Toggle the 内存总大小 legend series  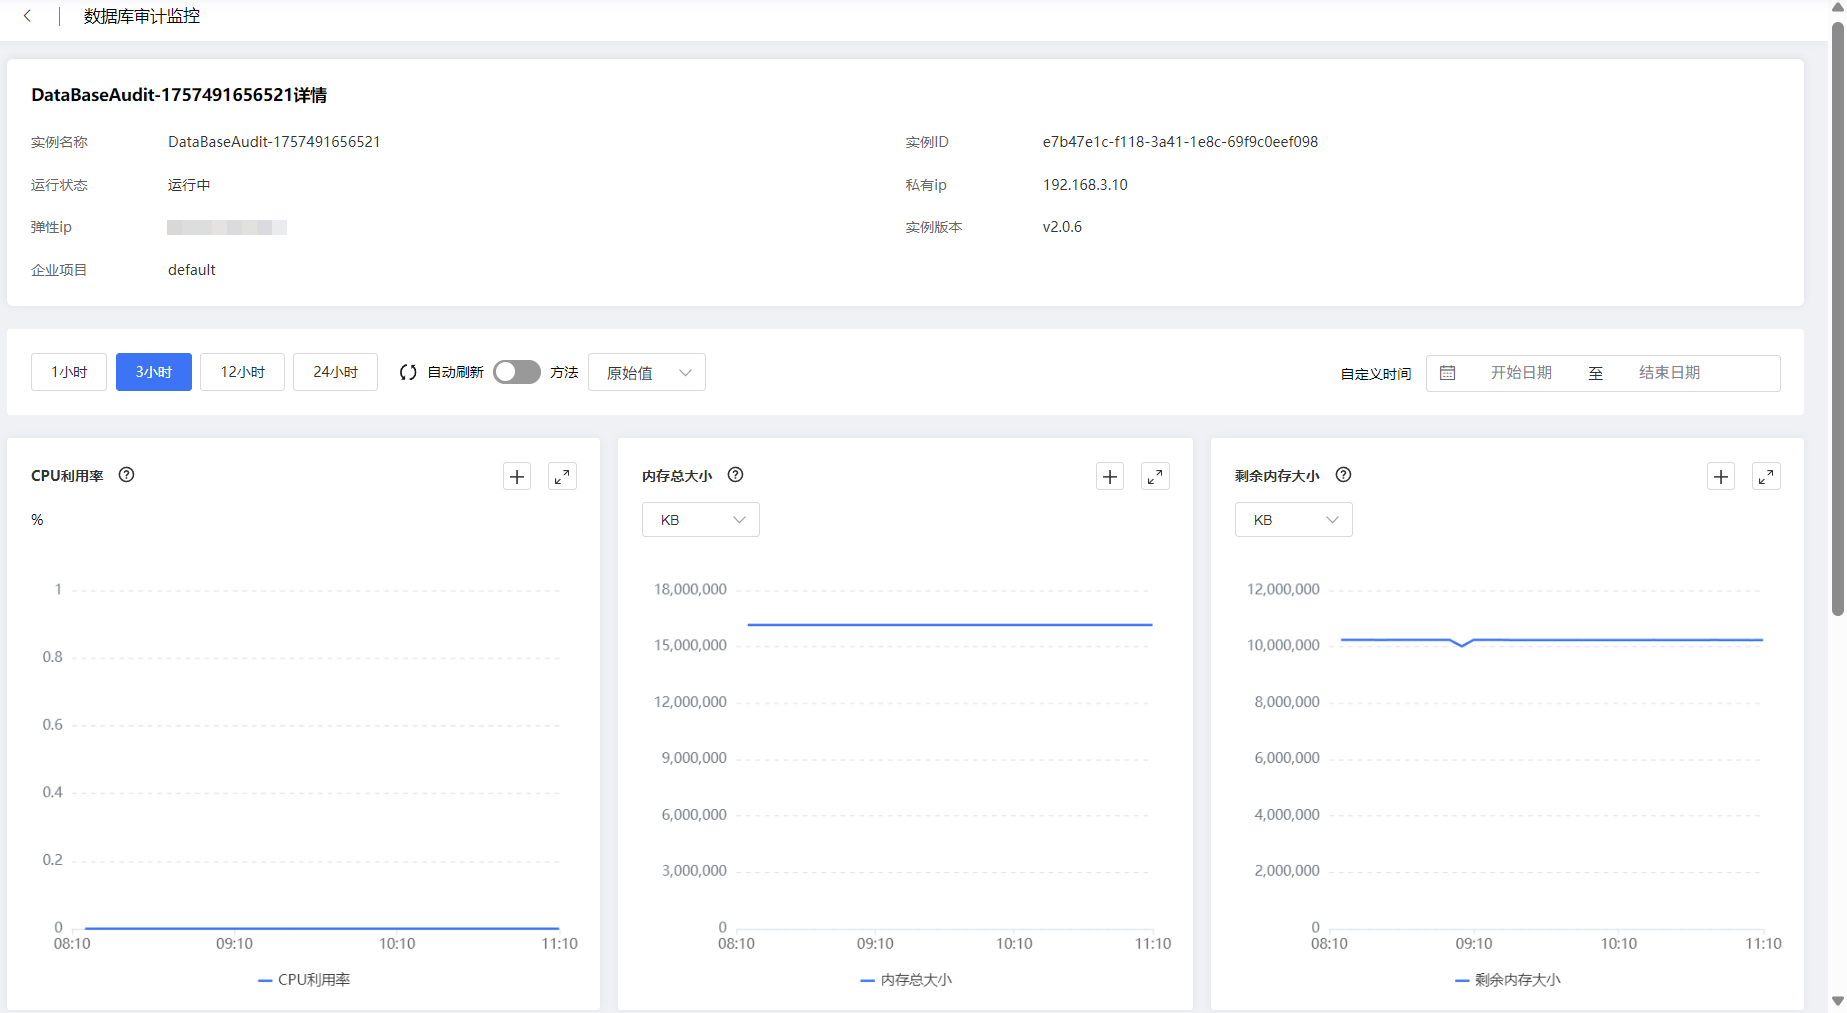coord(906,980)
